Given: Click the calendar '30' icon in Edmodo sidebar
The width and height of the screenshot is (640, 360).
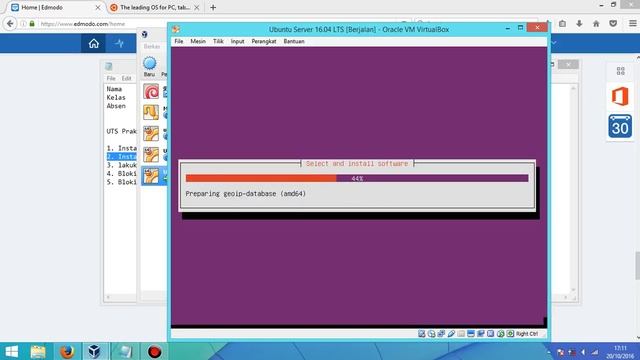Looking at the screenshot, I should coord(620,126).
